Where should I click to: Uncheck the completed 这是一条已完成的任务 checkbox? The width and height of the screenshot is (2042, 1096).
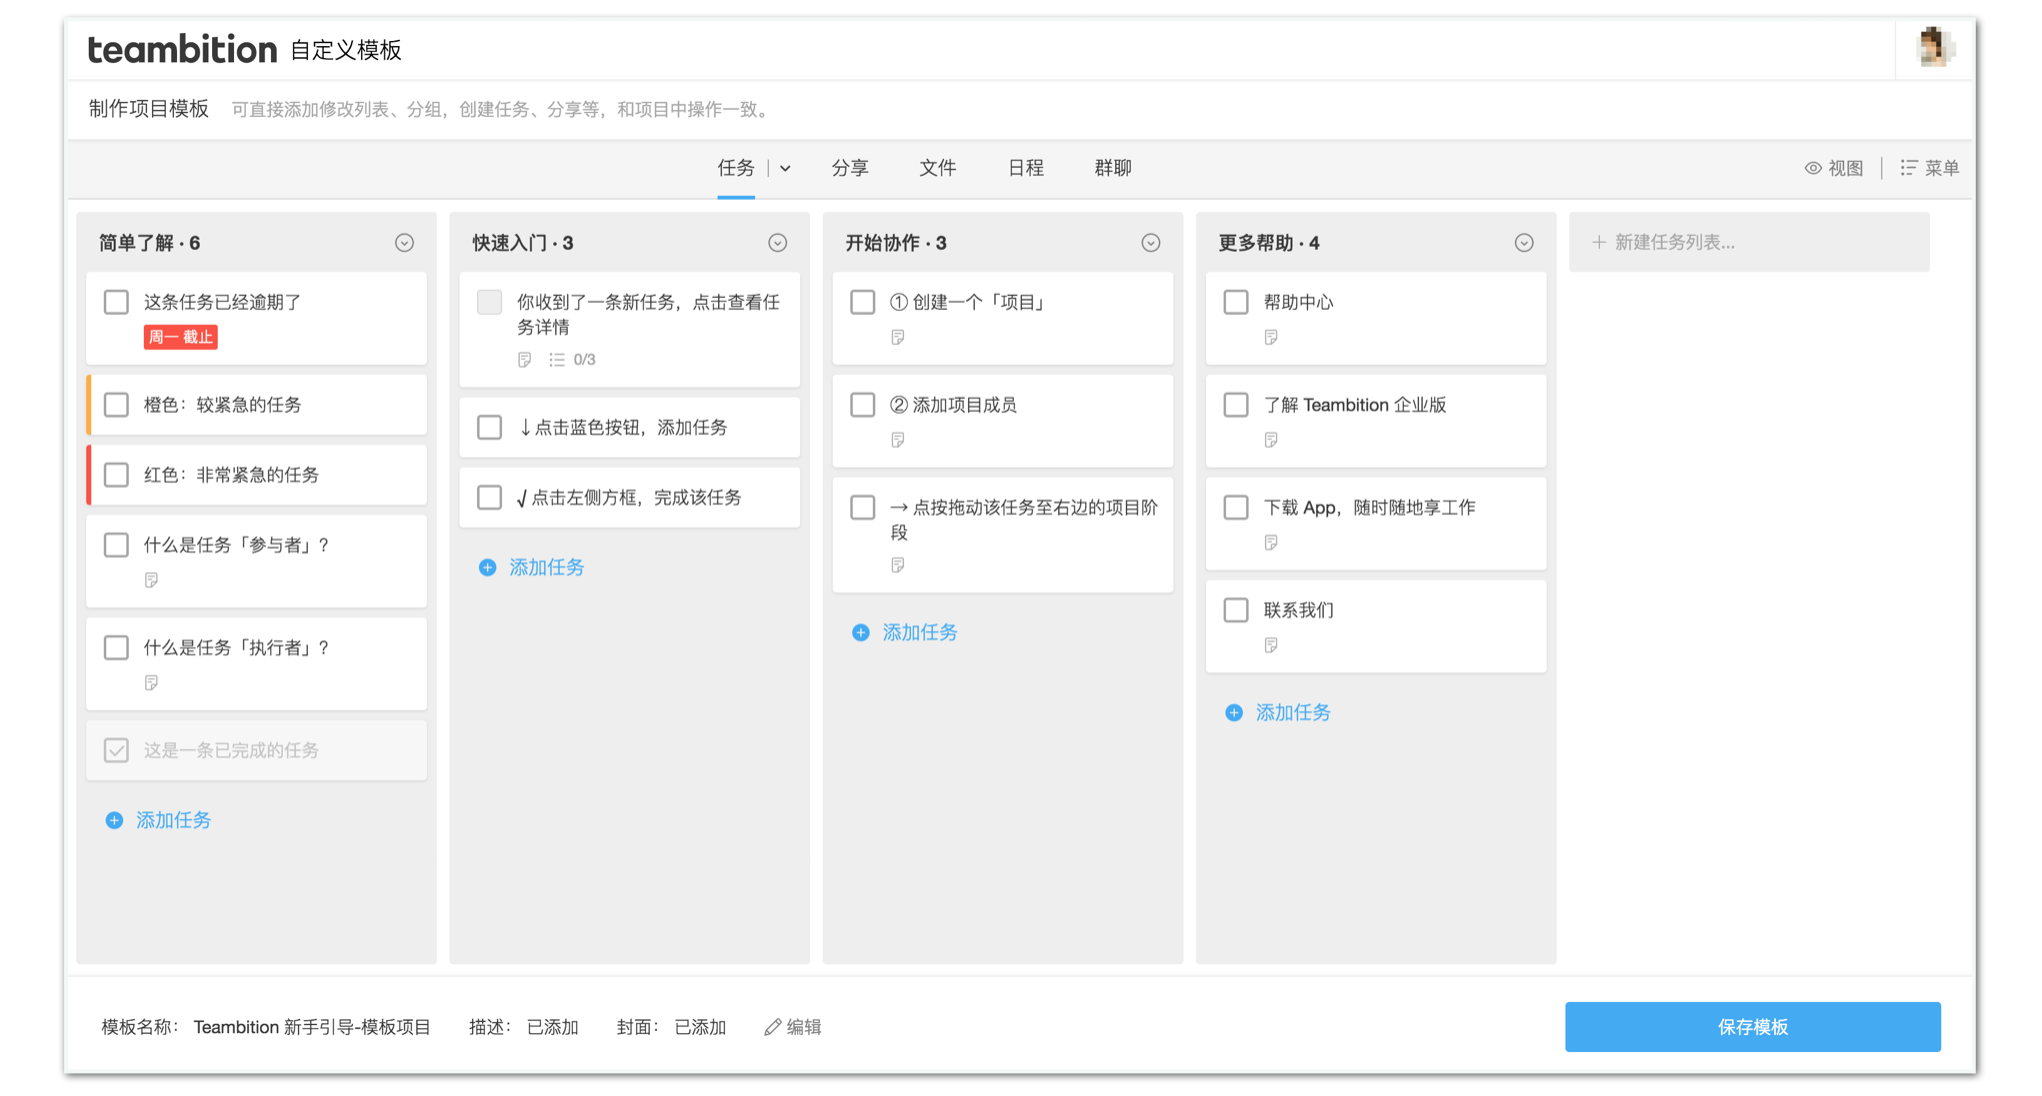[117, 750]
